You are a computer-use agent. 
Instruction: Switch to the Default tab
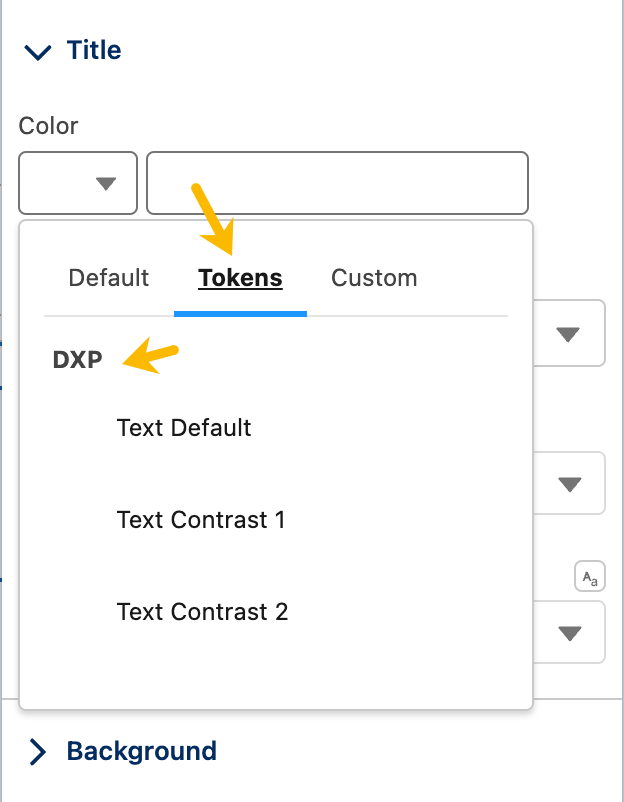(x=108, y=278)
